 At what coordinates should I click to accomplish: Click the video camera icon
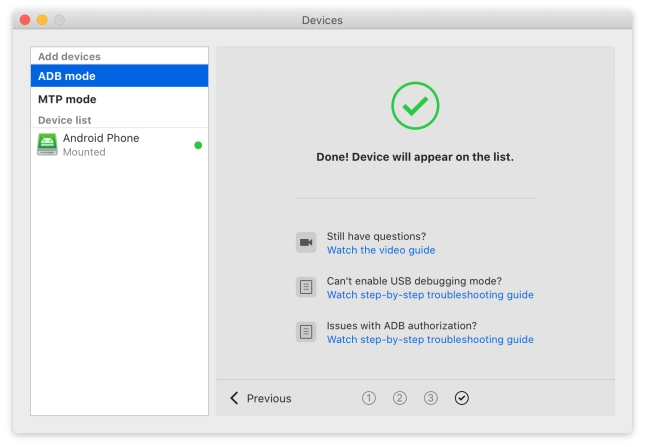(306, 243)
